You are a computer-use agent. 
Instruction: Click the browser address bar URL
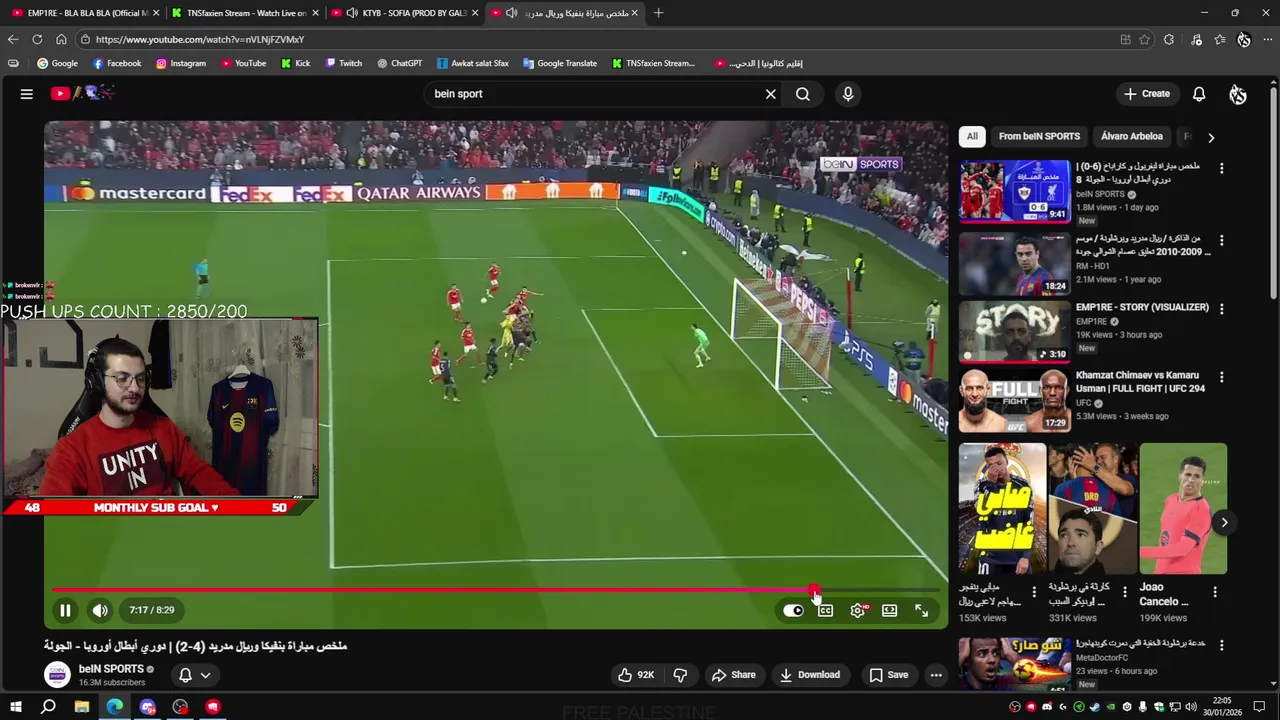[200, 39]
